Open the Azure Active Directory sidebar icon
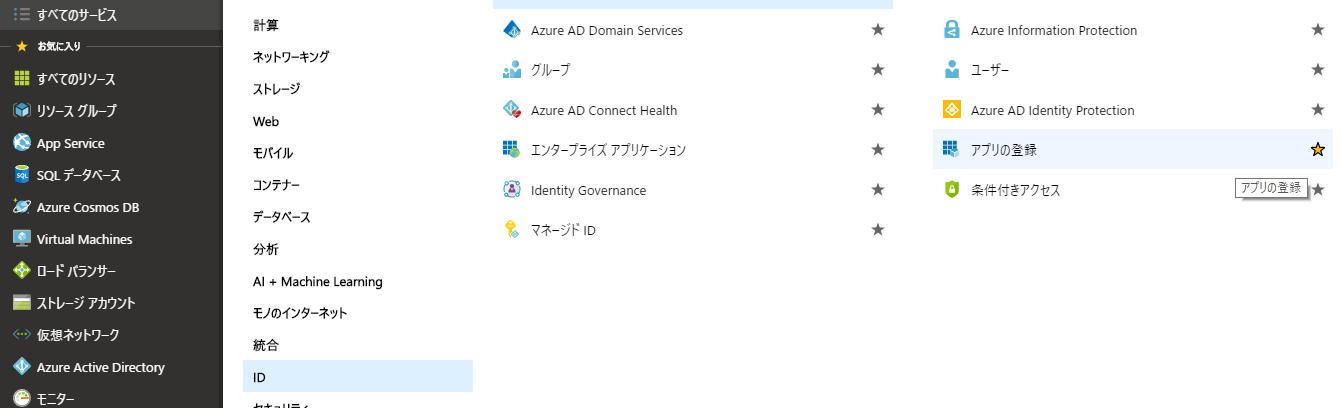The width and height of the screenshot is (1342, 408). coord(21,367)
